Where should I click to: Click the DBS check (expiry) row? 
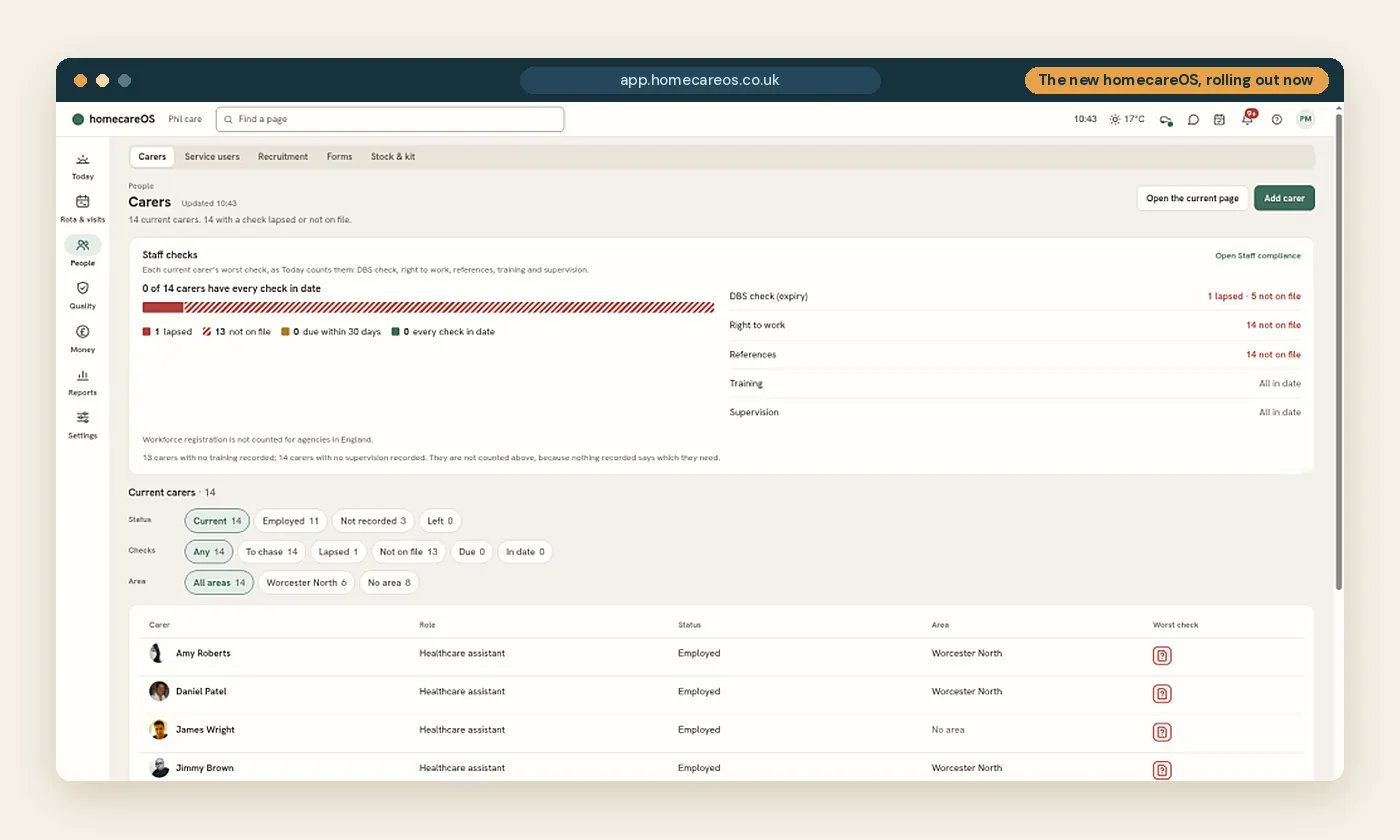1015,297
